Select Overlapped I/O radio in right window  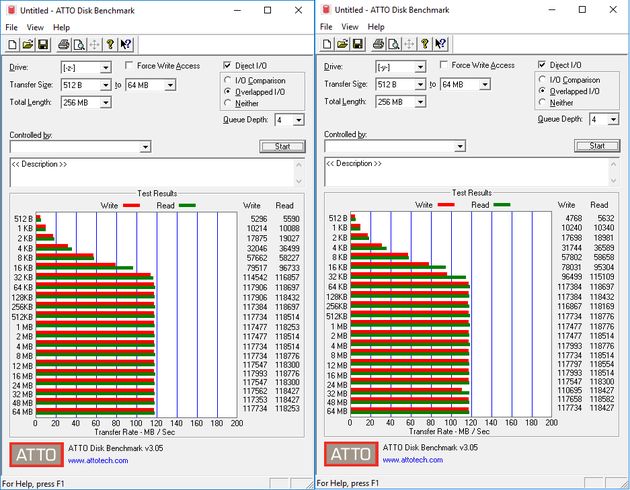(542, 91)
